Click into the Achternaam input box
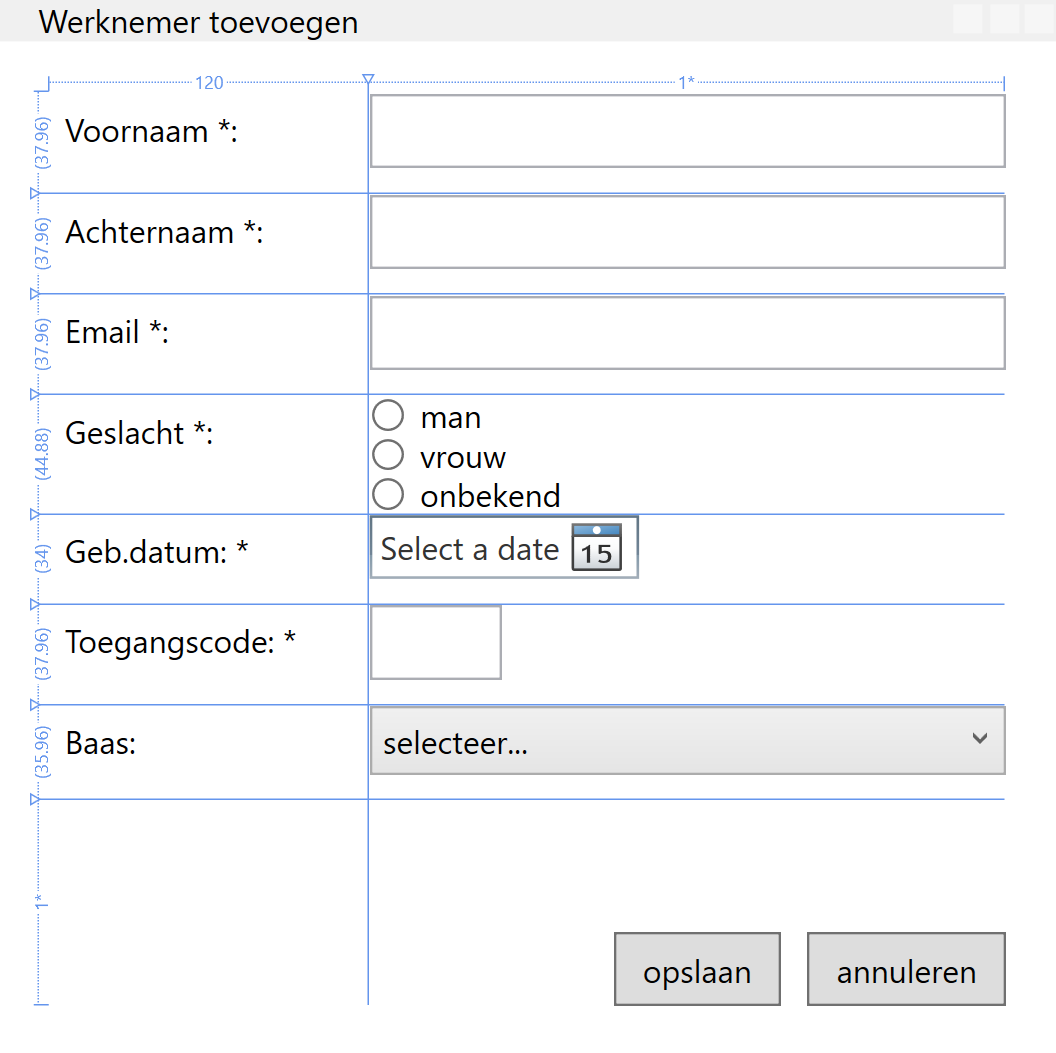The height and width of the screenshot is (1053, 1056). point(687,232)
